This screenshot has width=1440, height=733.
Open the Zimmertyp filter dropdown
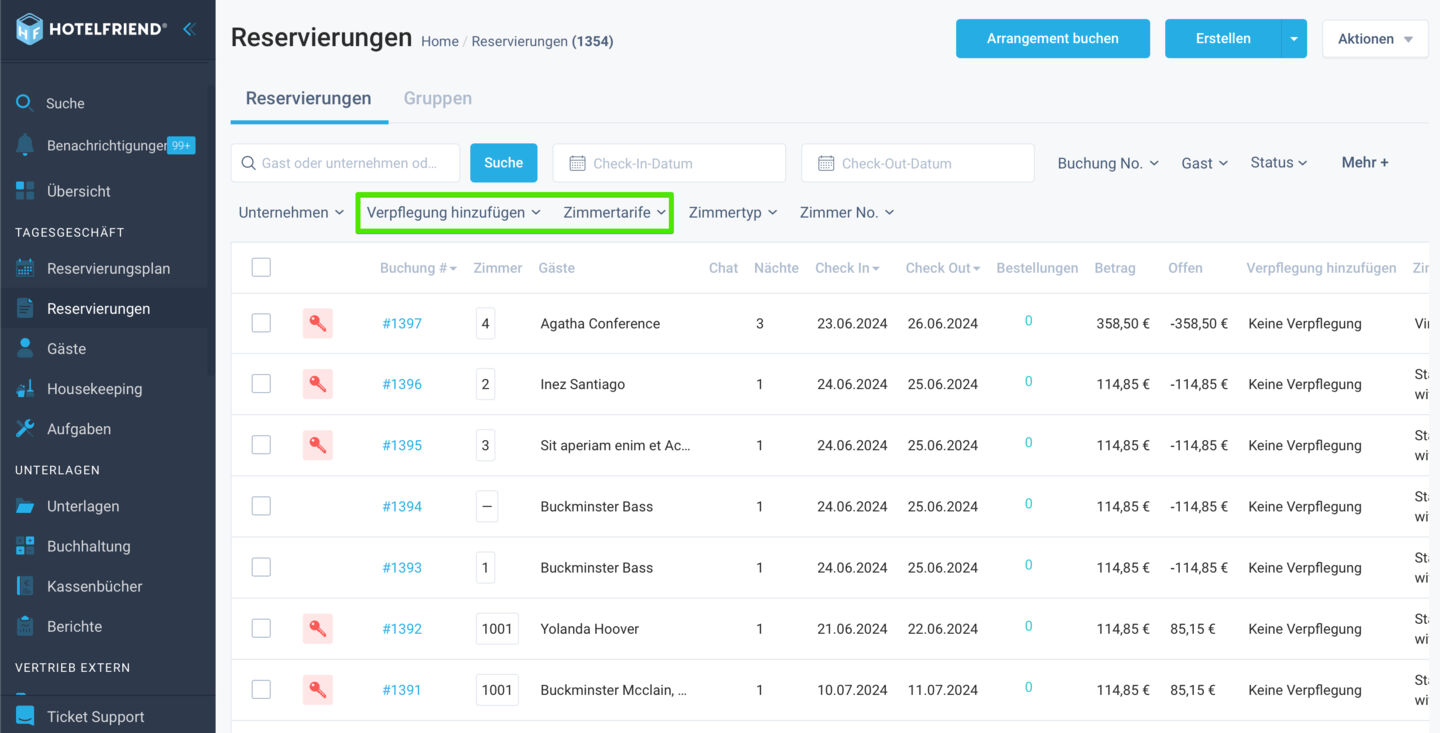(733, 212)
